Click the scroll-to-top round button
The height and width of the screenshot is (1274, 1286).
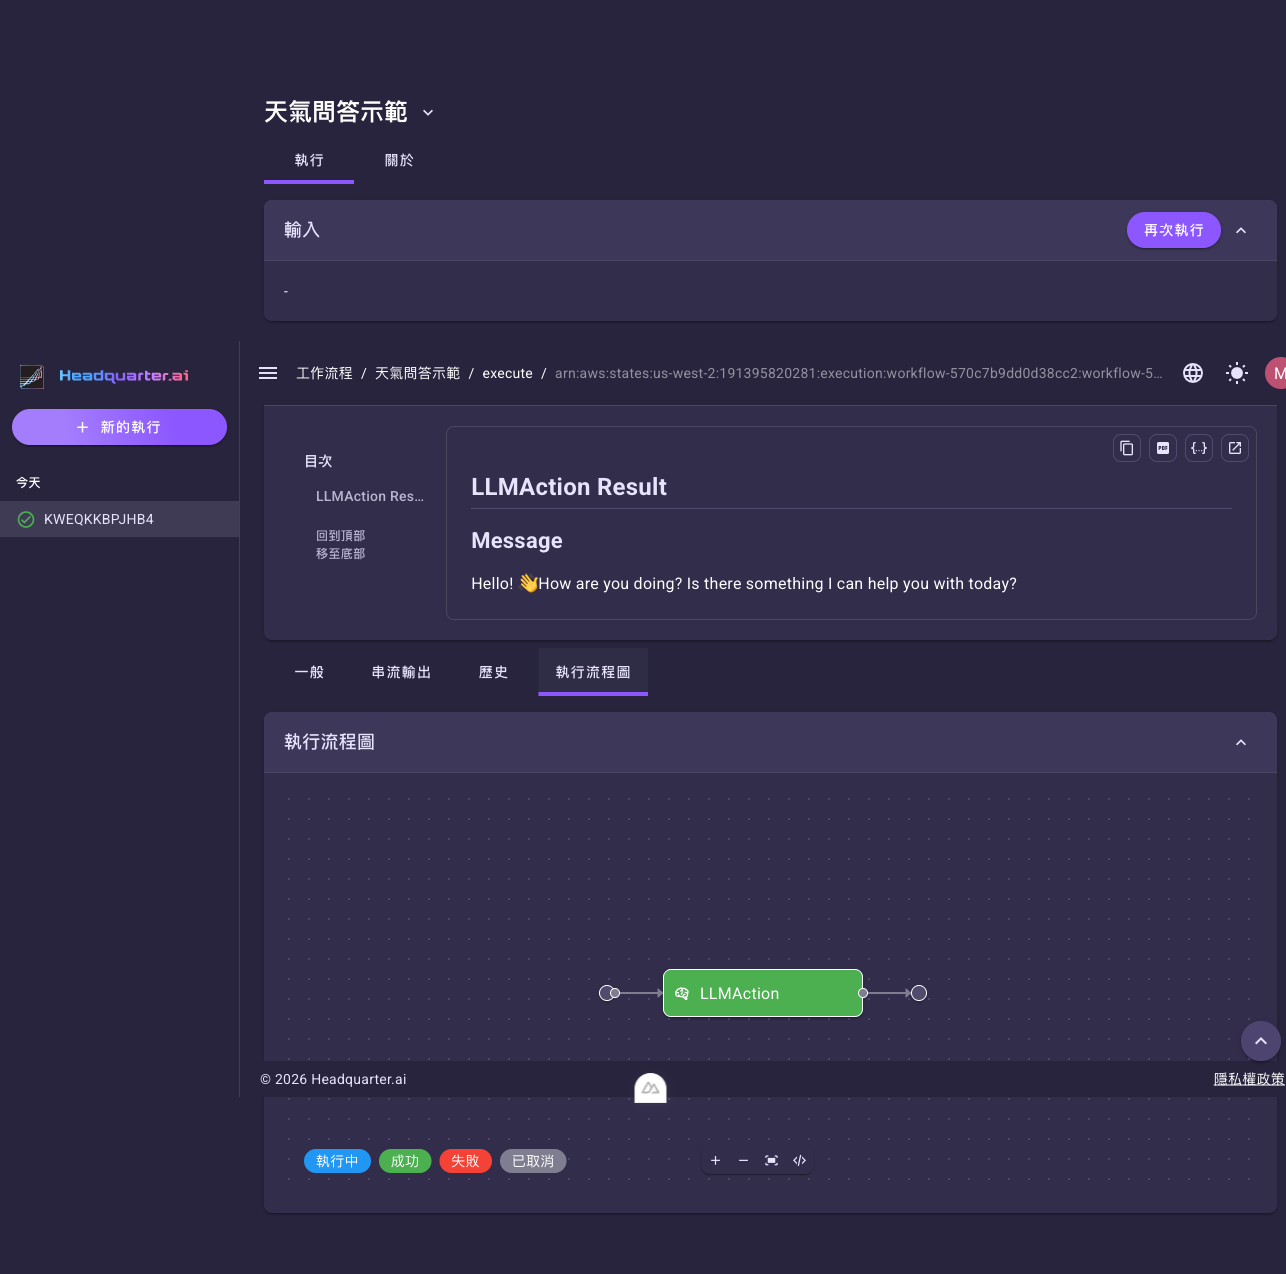[x=1261, y=1041]
